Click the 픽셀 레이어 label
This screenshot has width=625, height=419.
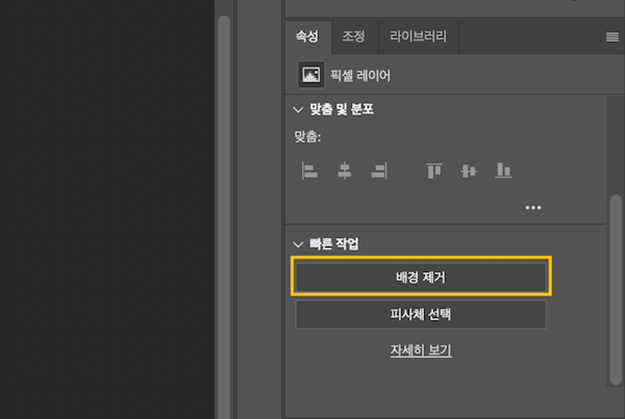click(360, 75)
